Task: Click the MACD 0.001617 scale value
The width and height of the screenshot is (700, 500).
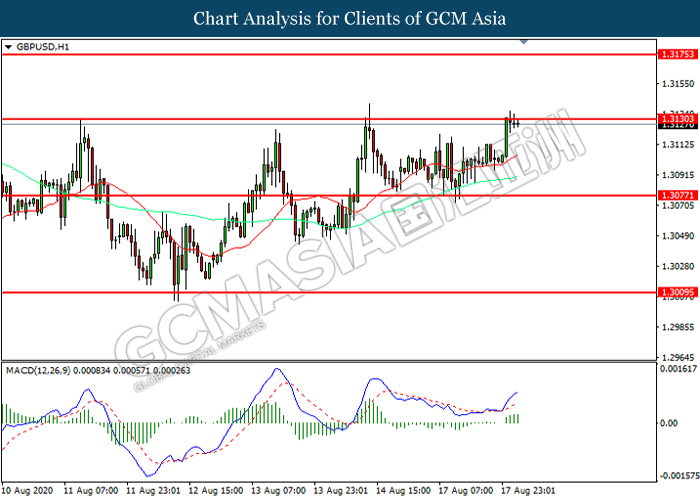Action: tap(678, 369)
